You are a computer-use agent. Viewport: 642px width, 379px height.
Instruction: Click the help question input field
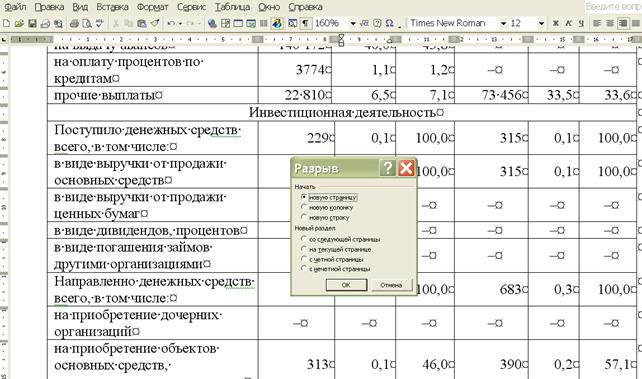click(613, 7)
